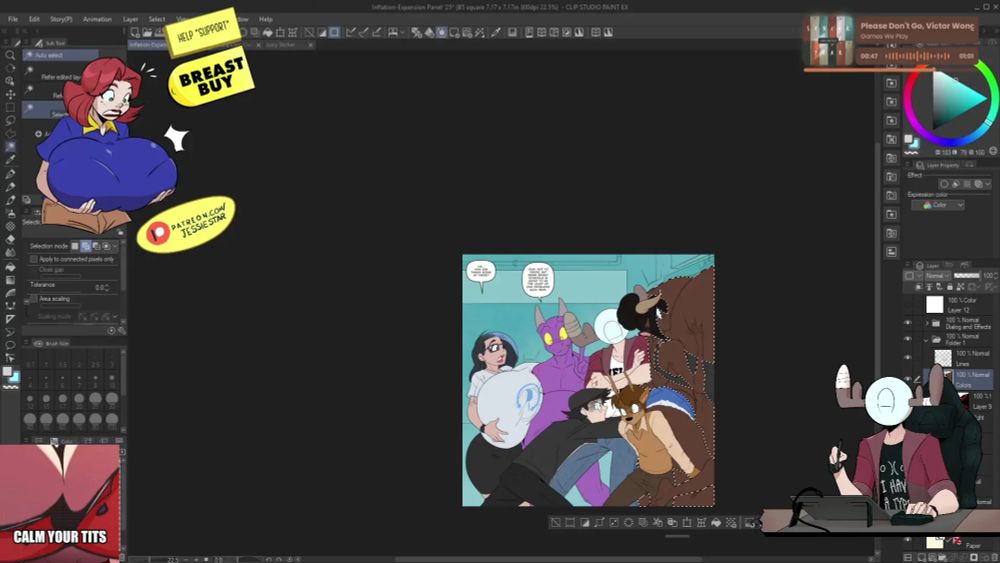
Task: Open the File menu
Action: tap(13, 19)
